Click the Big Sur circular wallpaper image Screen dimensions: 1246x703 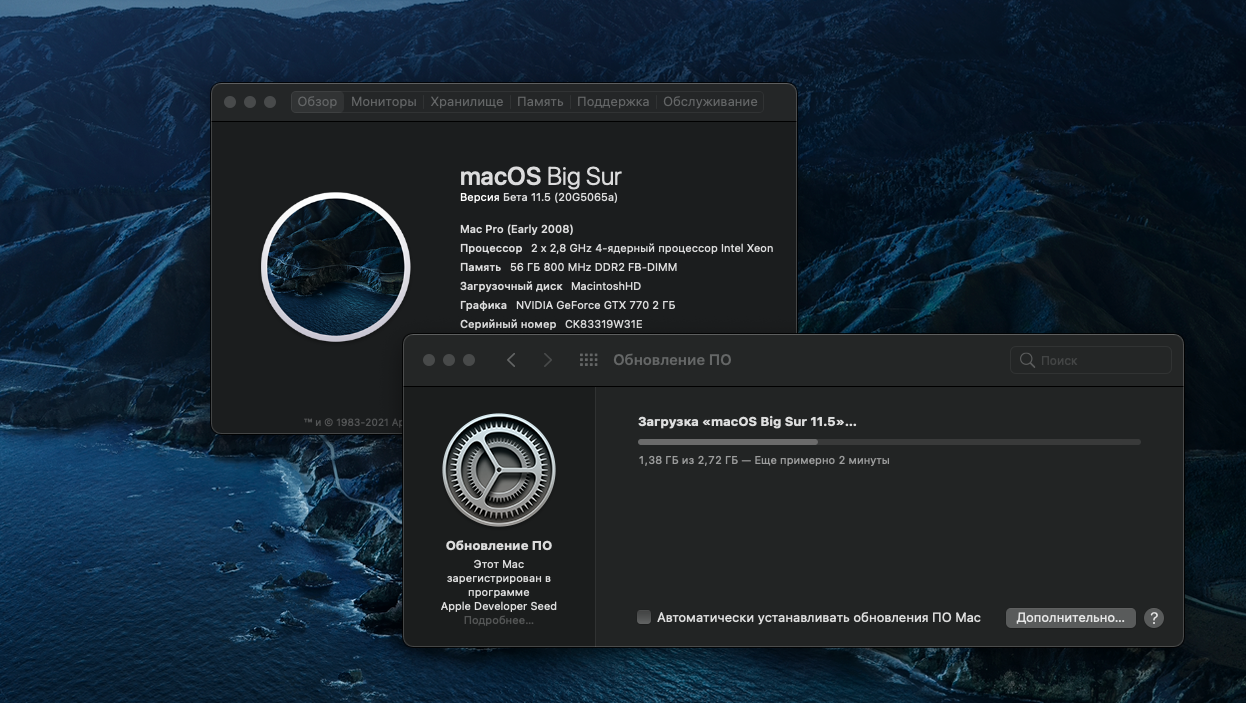pos(336,267)
